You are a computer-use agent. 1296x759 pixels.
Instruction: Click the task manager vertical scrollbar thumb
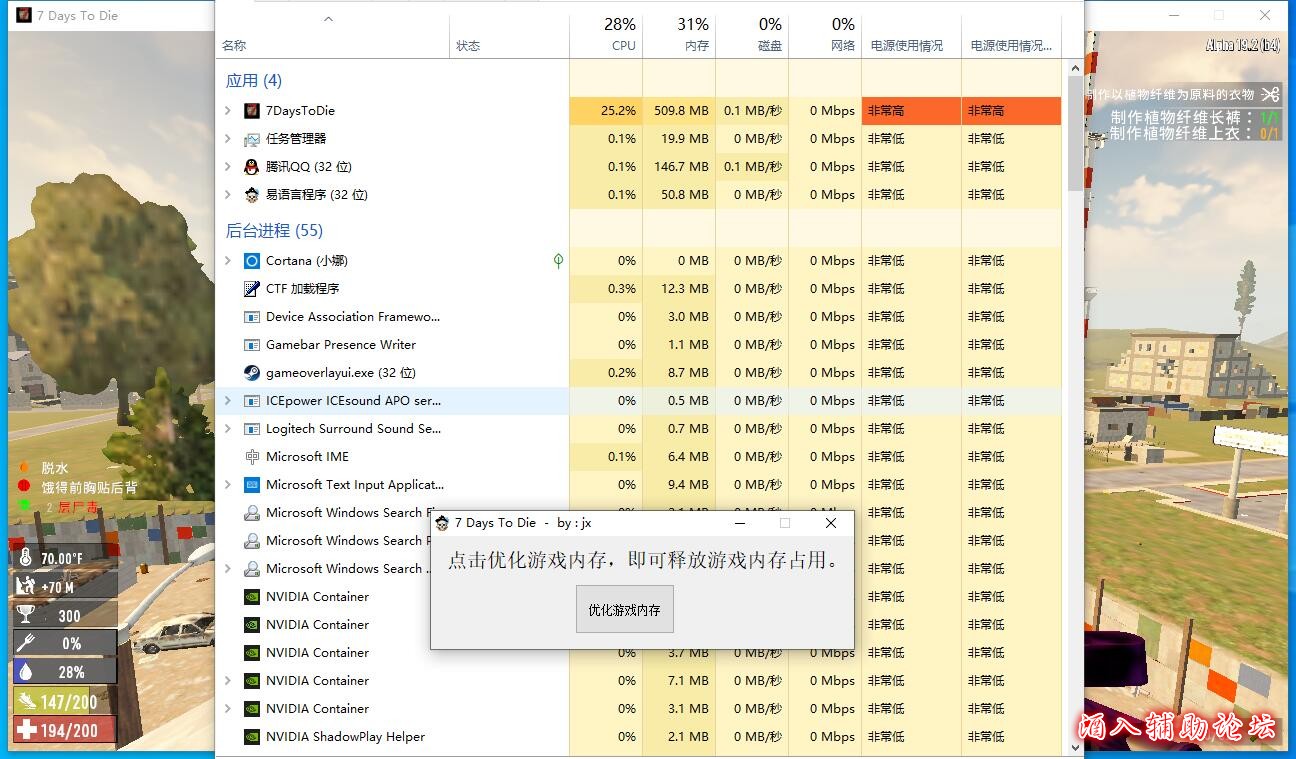pyautogui.click(x=1076, y=132)
